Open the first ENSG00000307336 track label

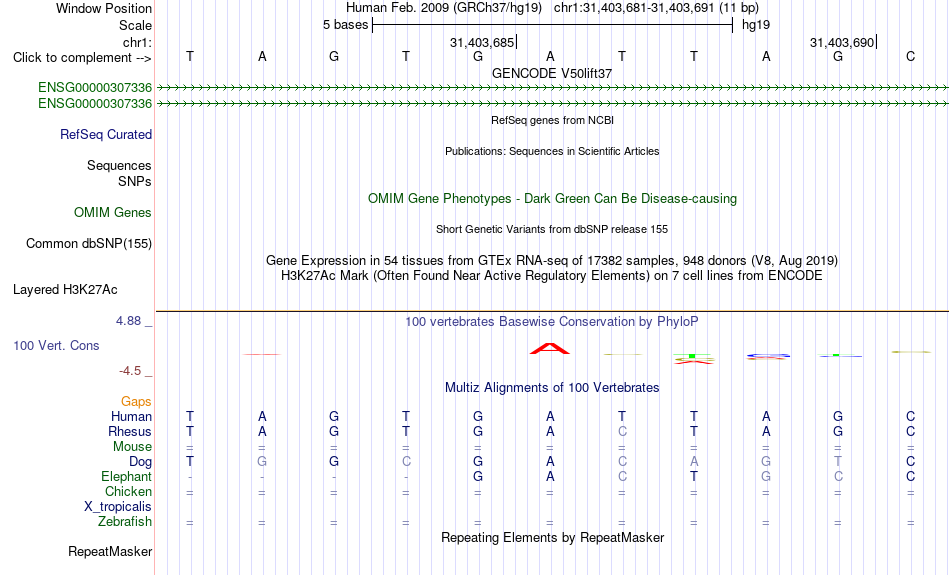coord(95,87)
